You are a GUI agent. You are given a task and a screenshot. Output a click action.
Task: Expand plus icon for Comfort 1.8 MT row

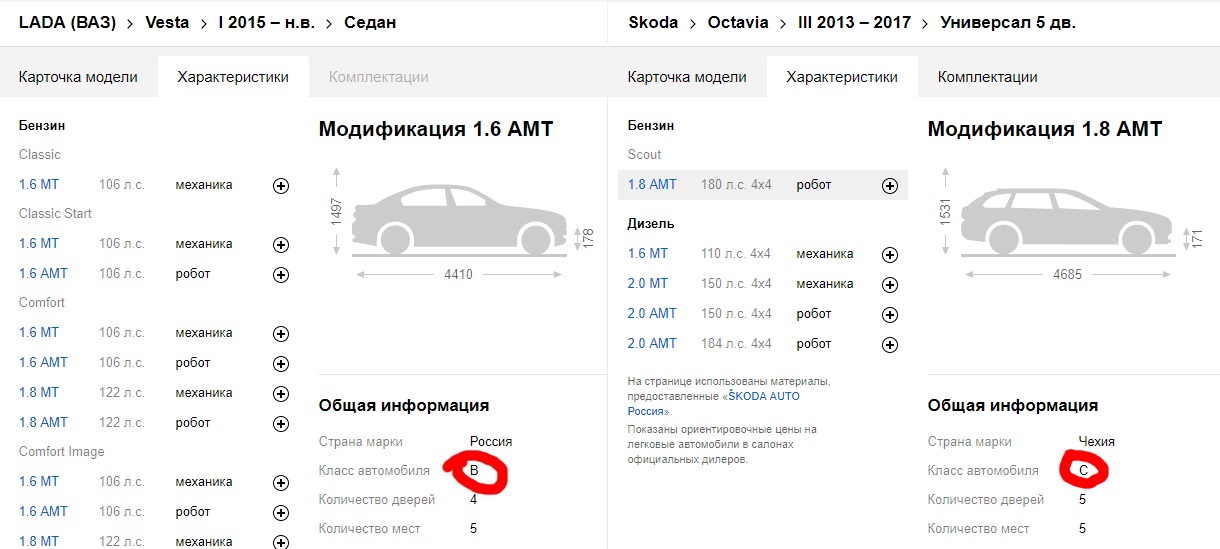(x=281, y=394)
